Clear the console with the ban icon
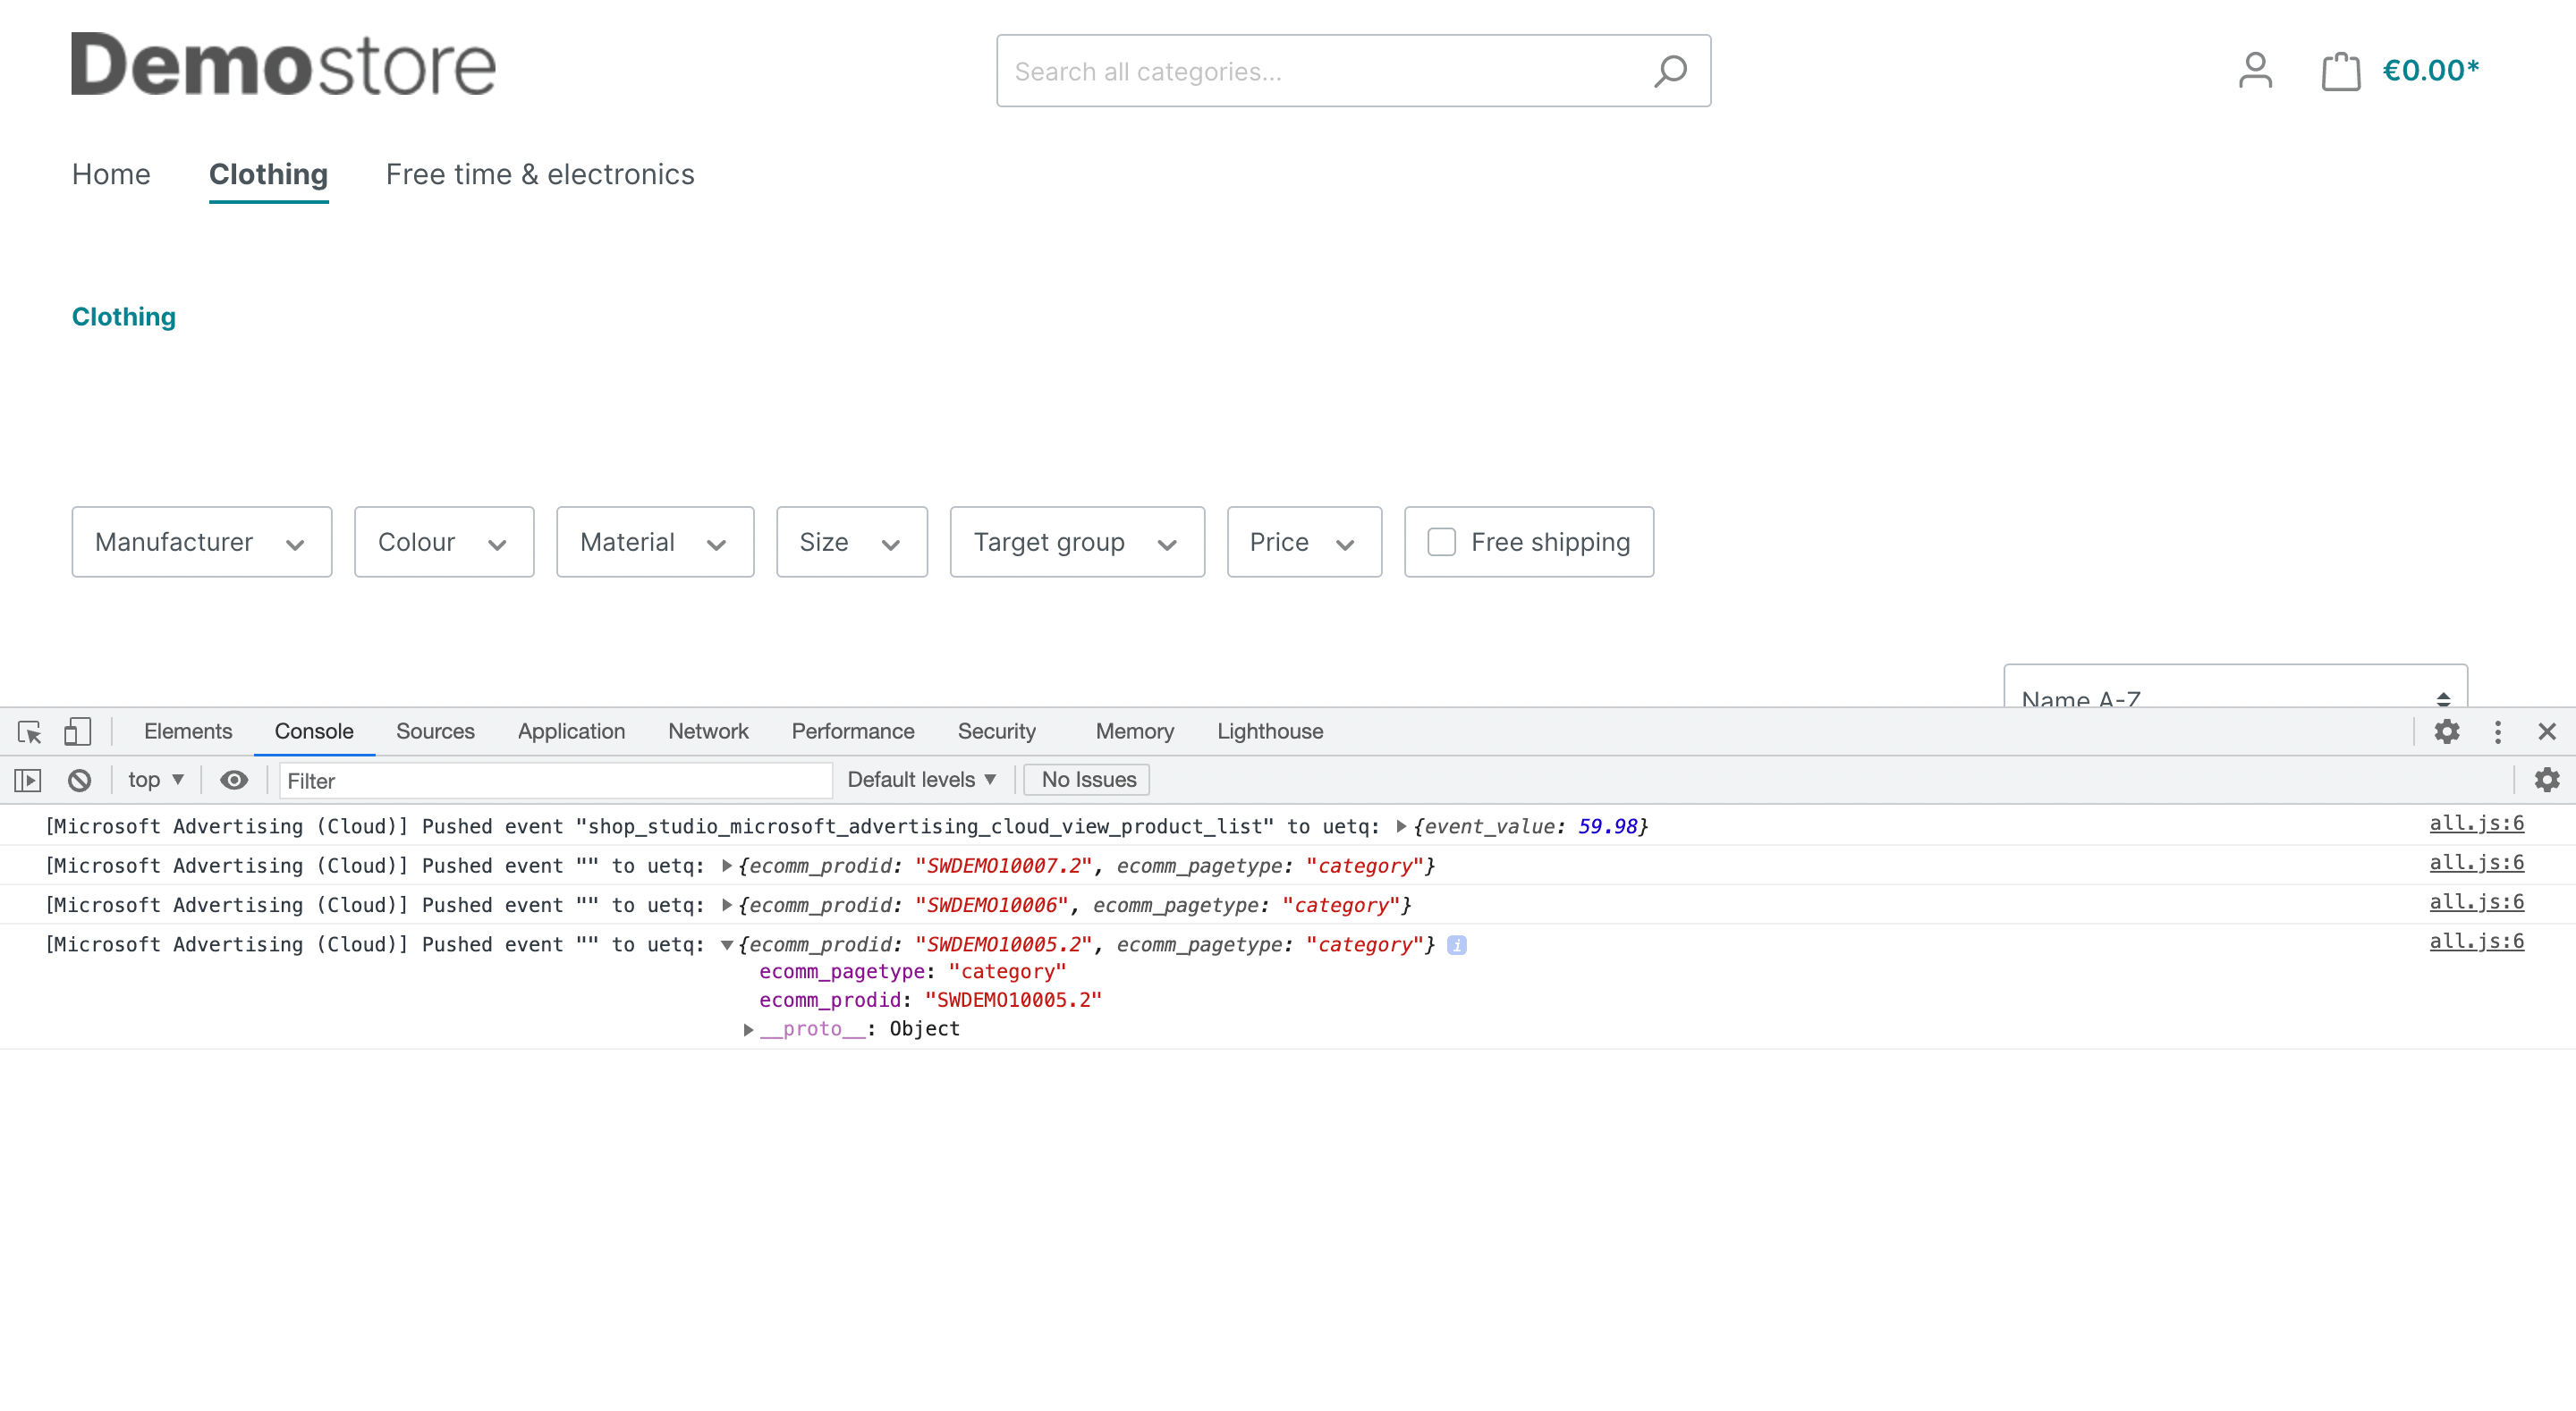The width and height of the screenshot is (2576, 1411). (x=79, y=779)
